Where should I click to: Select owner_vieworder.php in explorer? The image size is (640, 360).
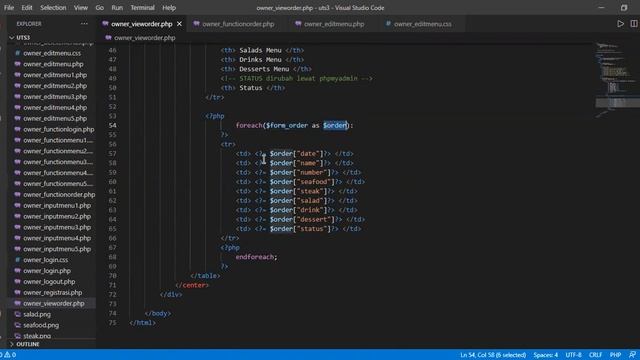coord(53,304)
